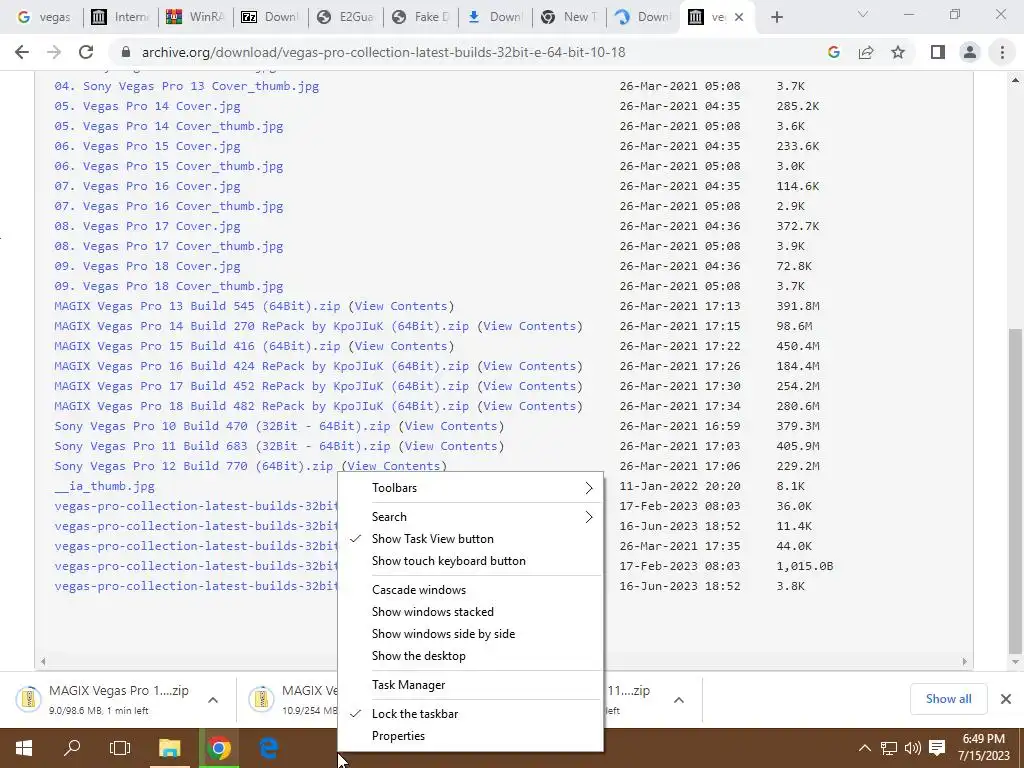Screen dimensions: 1024x768
Task: Toggle Show Task View button option
Action: coord(470,539)
